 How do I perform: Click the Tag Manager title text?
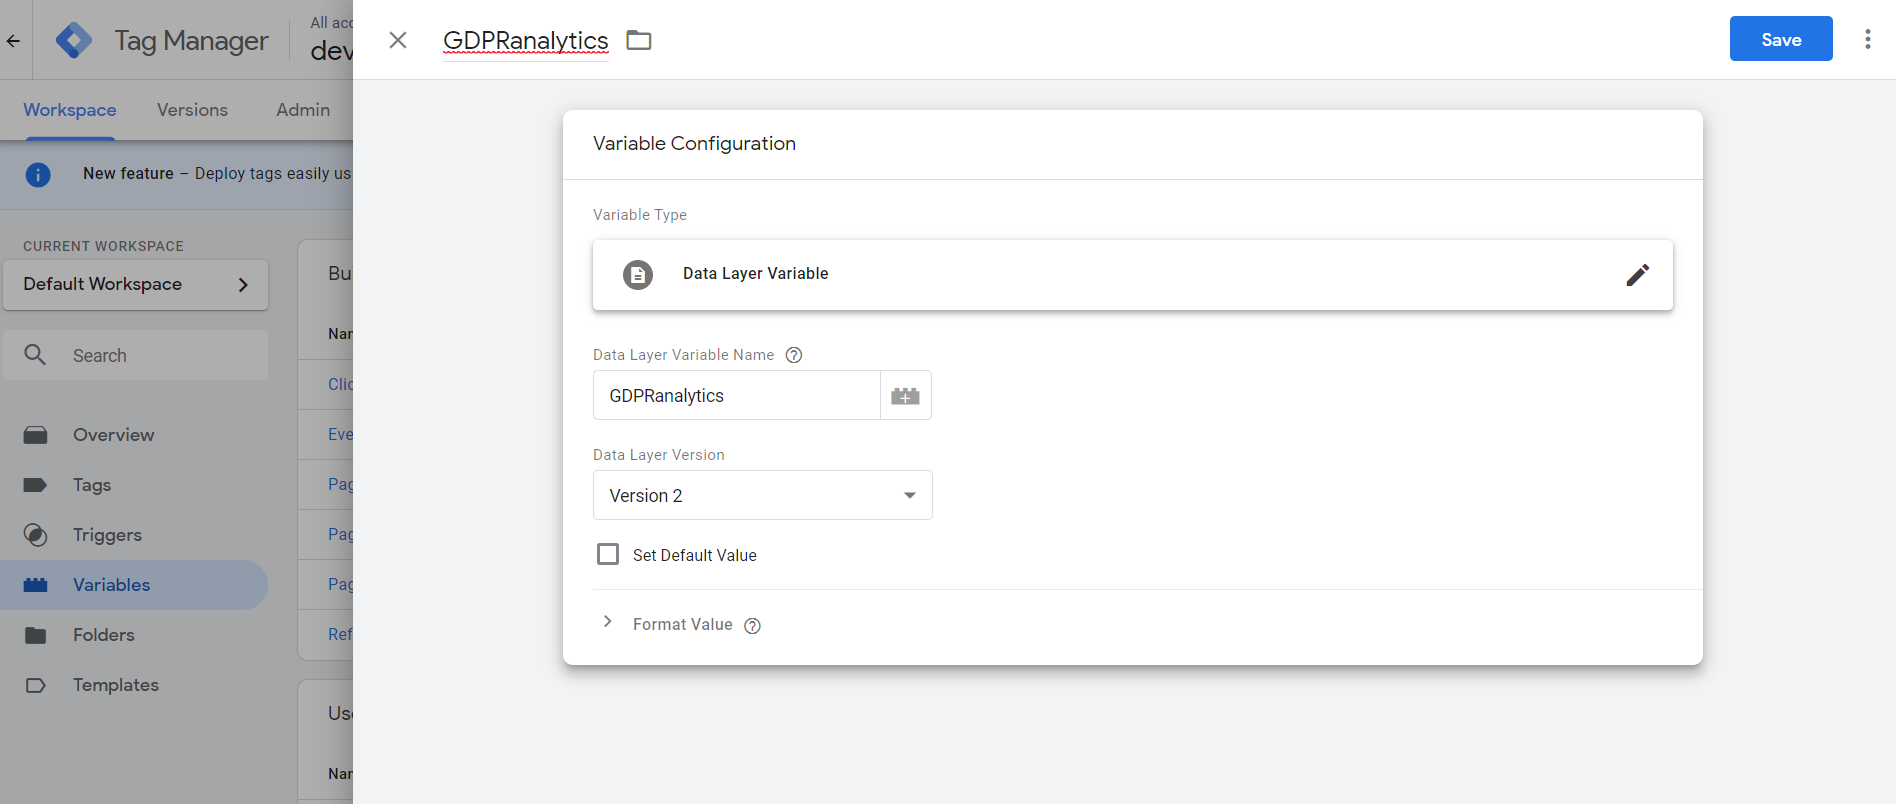tap(191, 41)
